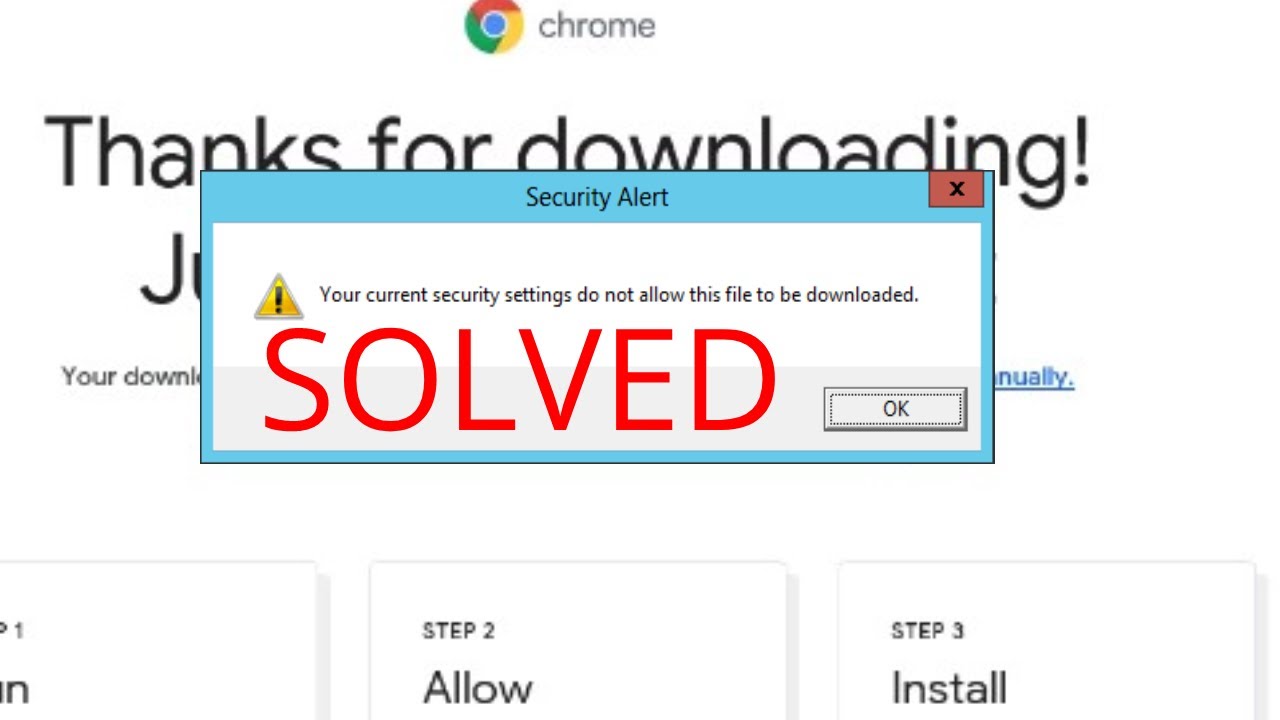Close the Security Alert dialog with X
This screenshot has width=1280, height=720.
coord(956,189)
